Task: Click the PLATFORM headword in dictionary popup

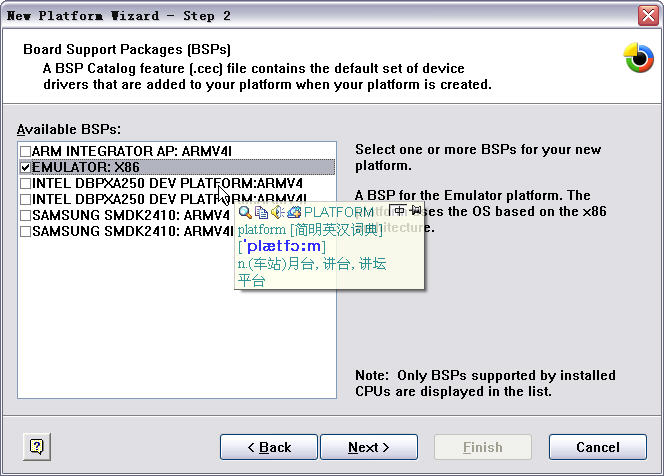Action: coord(339,212)
